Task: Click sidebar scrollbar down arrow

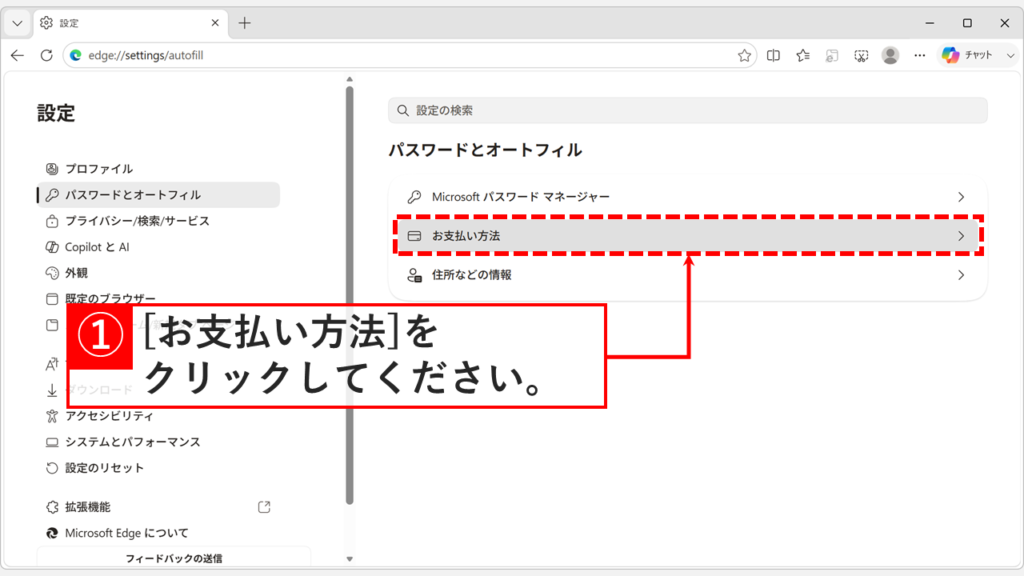Action: [349, 559]
